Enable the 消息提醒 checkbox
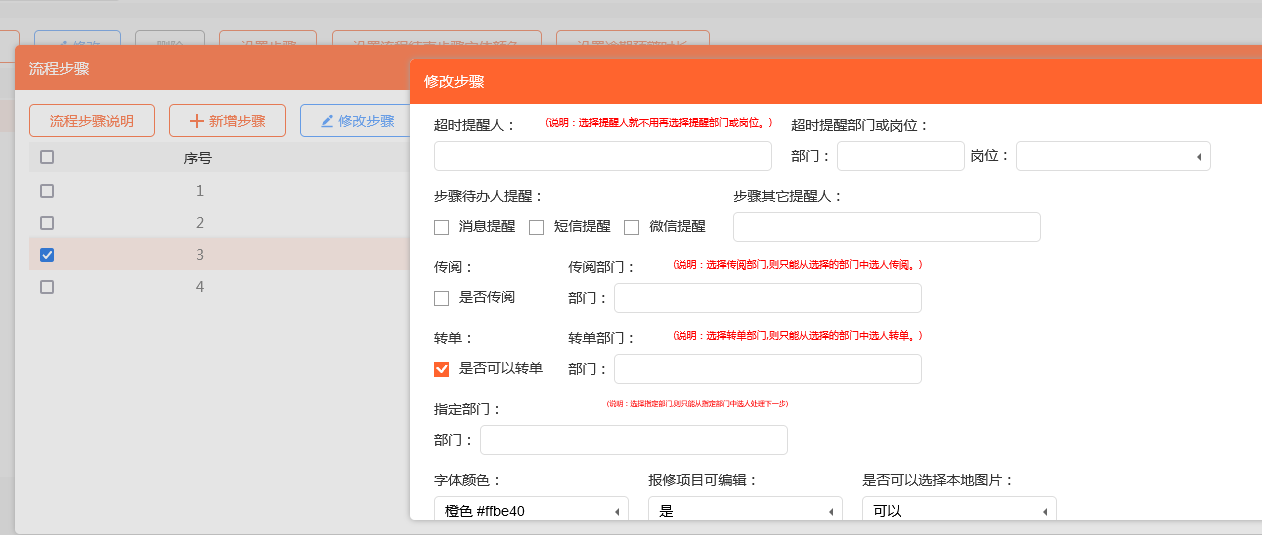This screenshot has height=535, width=1262. (x=441, y=227)
